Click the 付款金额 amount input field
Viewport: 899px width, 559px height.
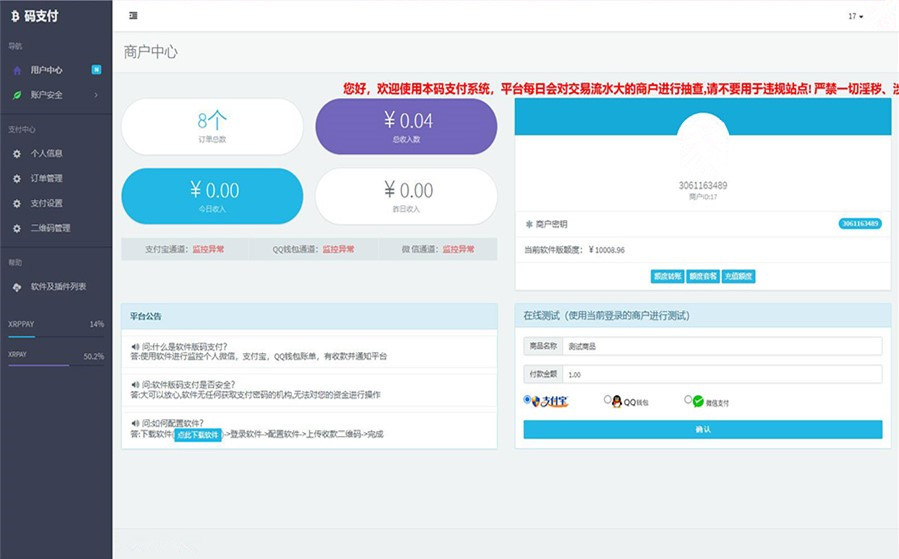click(x=722, y=374)
